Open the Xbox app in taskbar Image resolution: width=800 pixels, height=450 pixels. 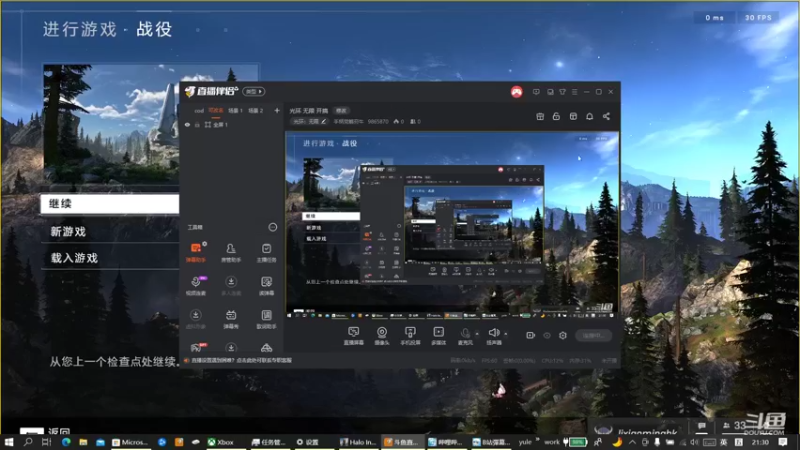(x=221, y=442)
